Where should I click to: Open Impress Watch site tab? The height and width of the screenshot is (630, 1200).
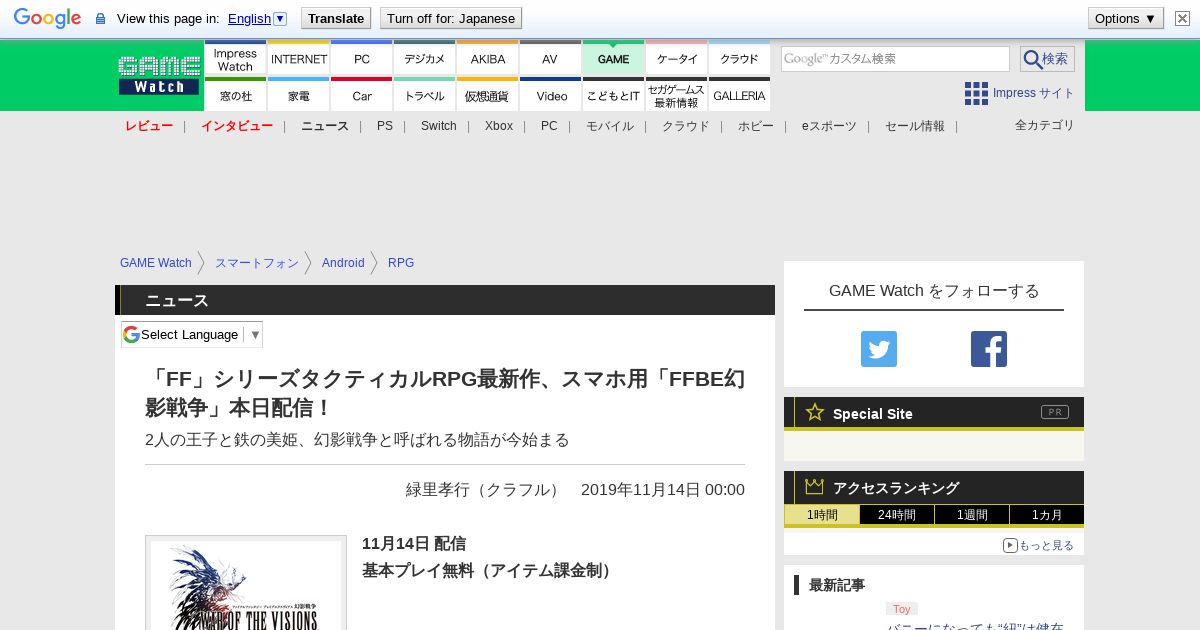tap(236, 59)
